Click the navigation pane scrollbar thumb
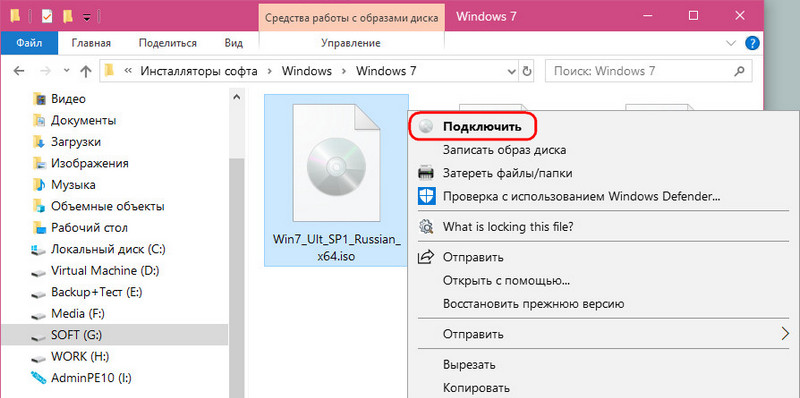Viewport: 800px width, 398px height. coord(236,277)
